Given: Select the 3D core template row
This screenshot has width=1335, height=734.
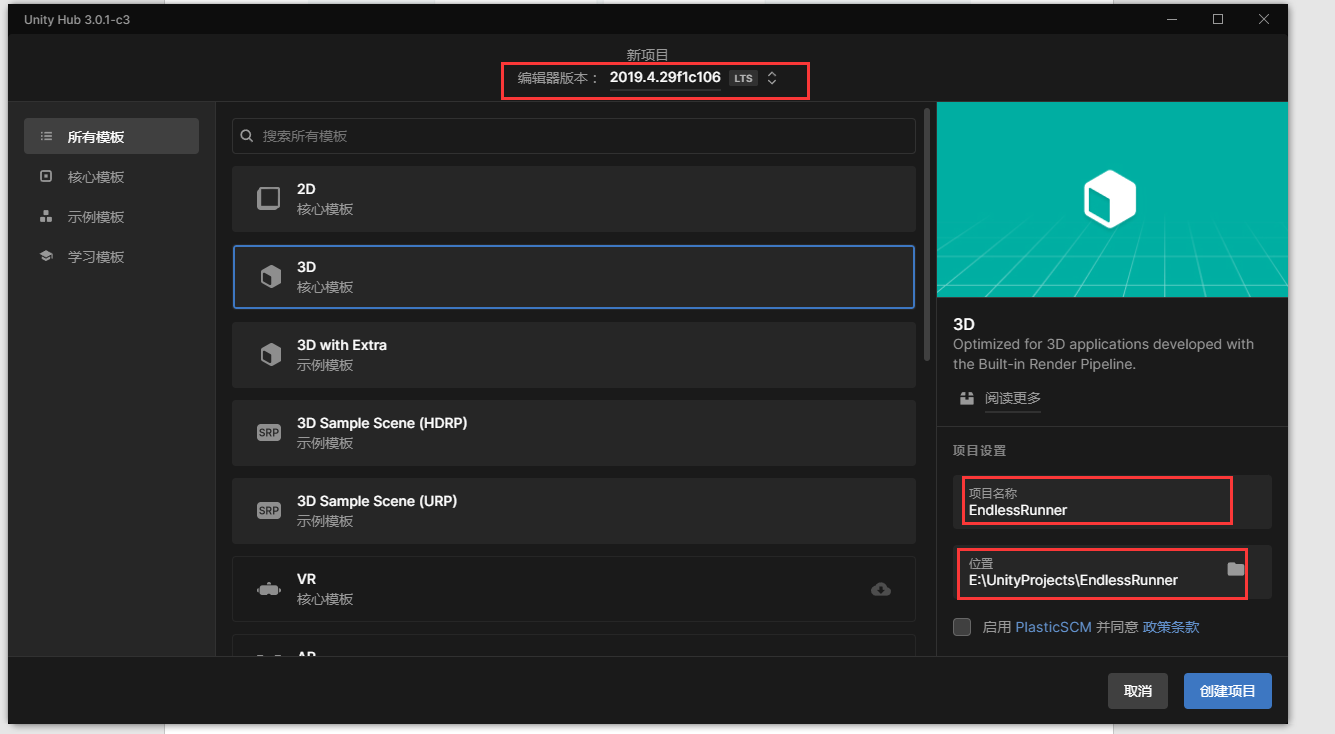Looking at the screenshot, I should [574, 277].
